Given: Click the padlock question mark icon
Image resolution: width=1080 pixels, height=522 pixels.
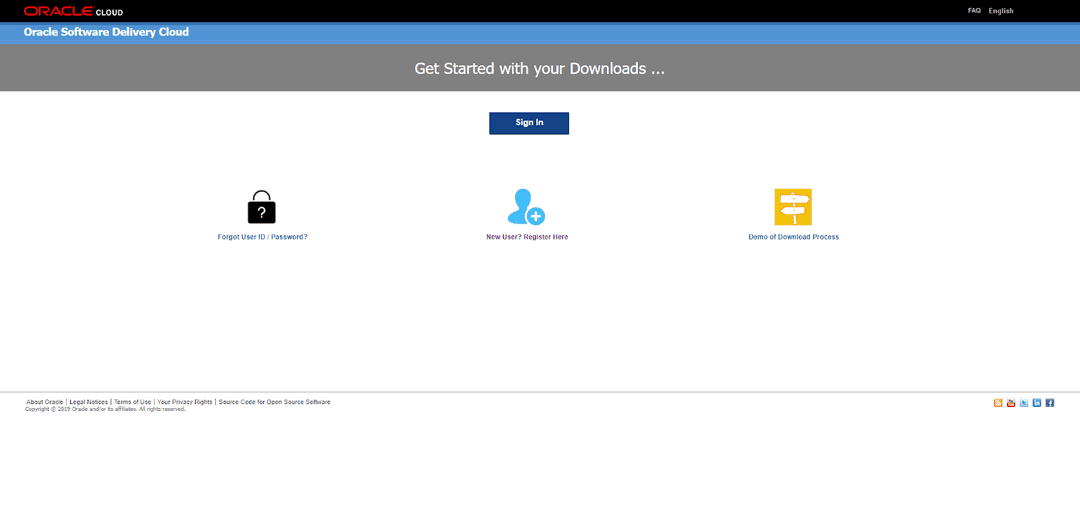Looking at the screenshot, I should 261,207.
